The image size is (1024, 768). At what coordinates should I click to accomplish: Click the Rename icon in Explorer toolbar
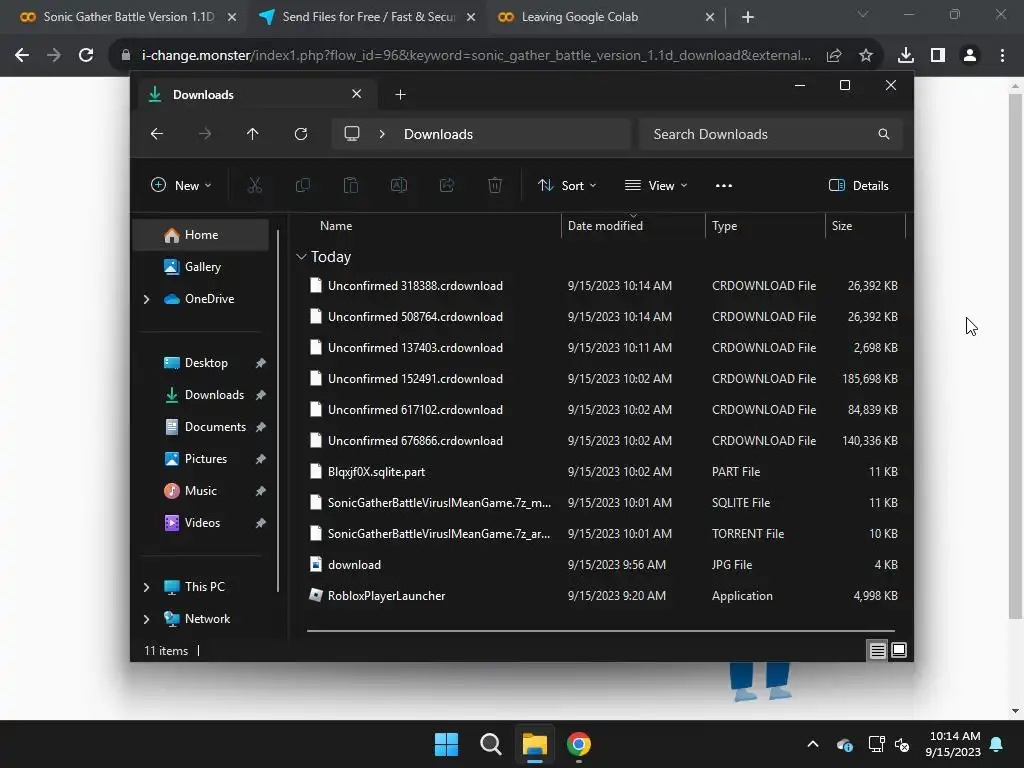tap(398, 185)
